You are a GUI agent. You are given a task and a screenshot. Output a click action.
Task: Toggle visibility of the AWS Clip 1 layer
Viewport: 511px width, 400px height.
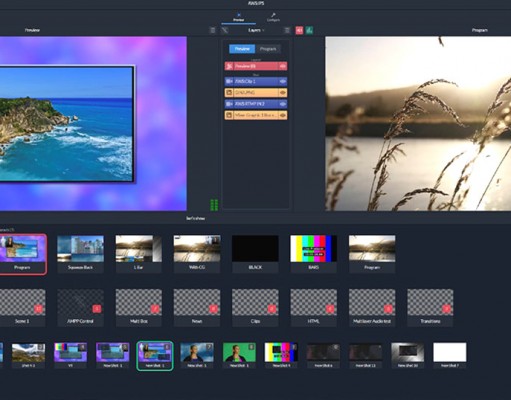283,81
